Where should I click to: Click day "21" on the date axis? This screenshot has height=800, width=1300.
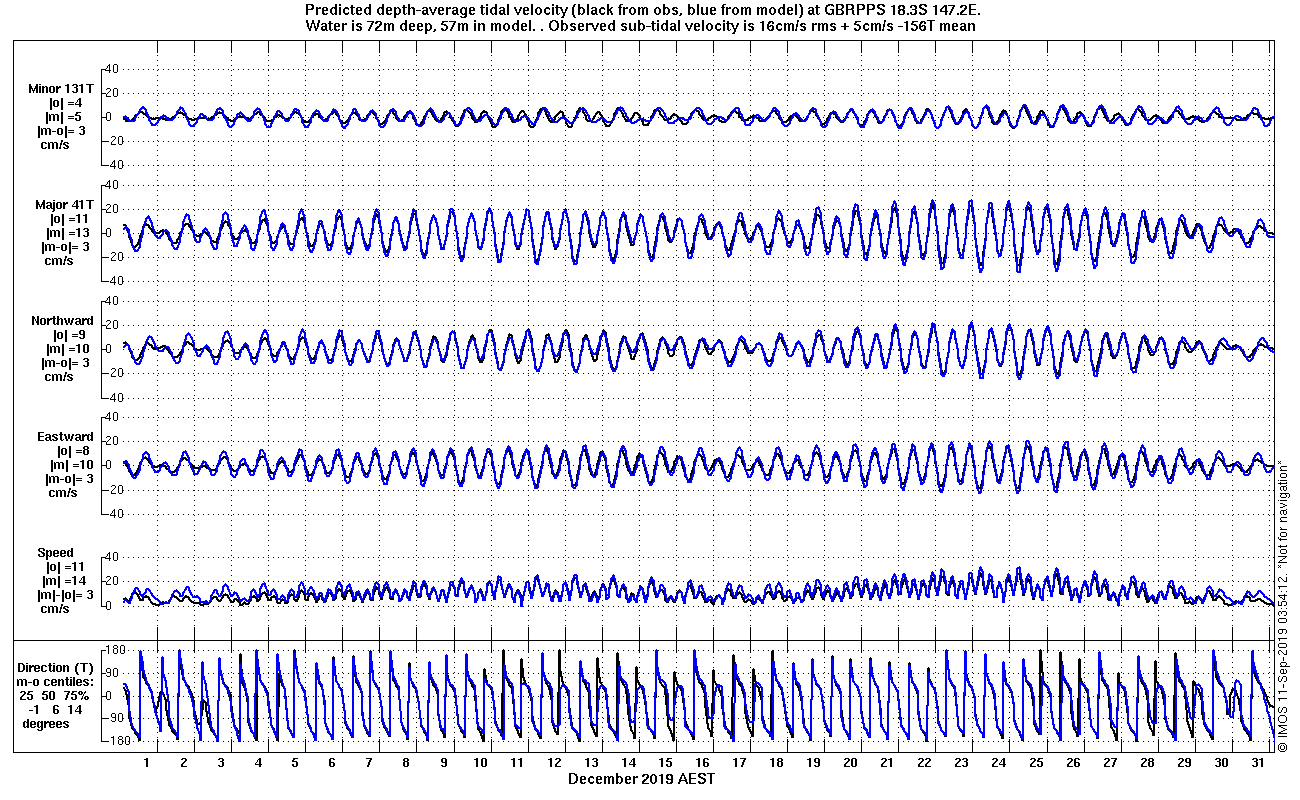(x=887, y=763)
